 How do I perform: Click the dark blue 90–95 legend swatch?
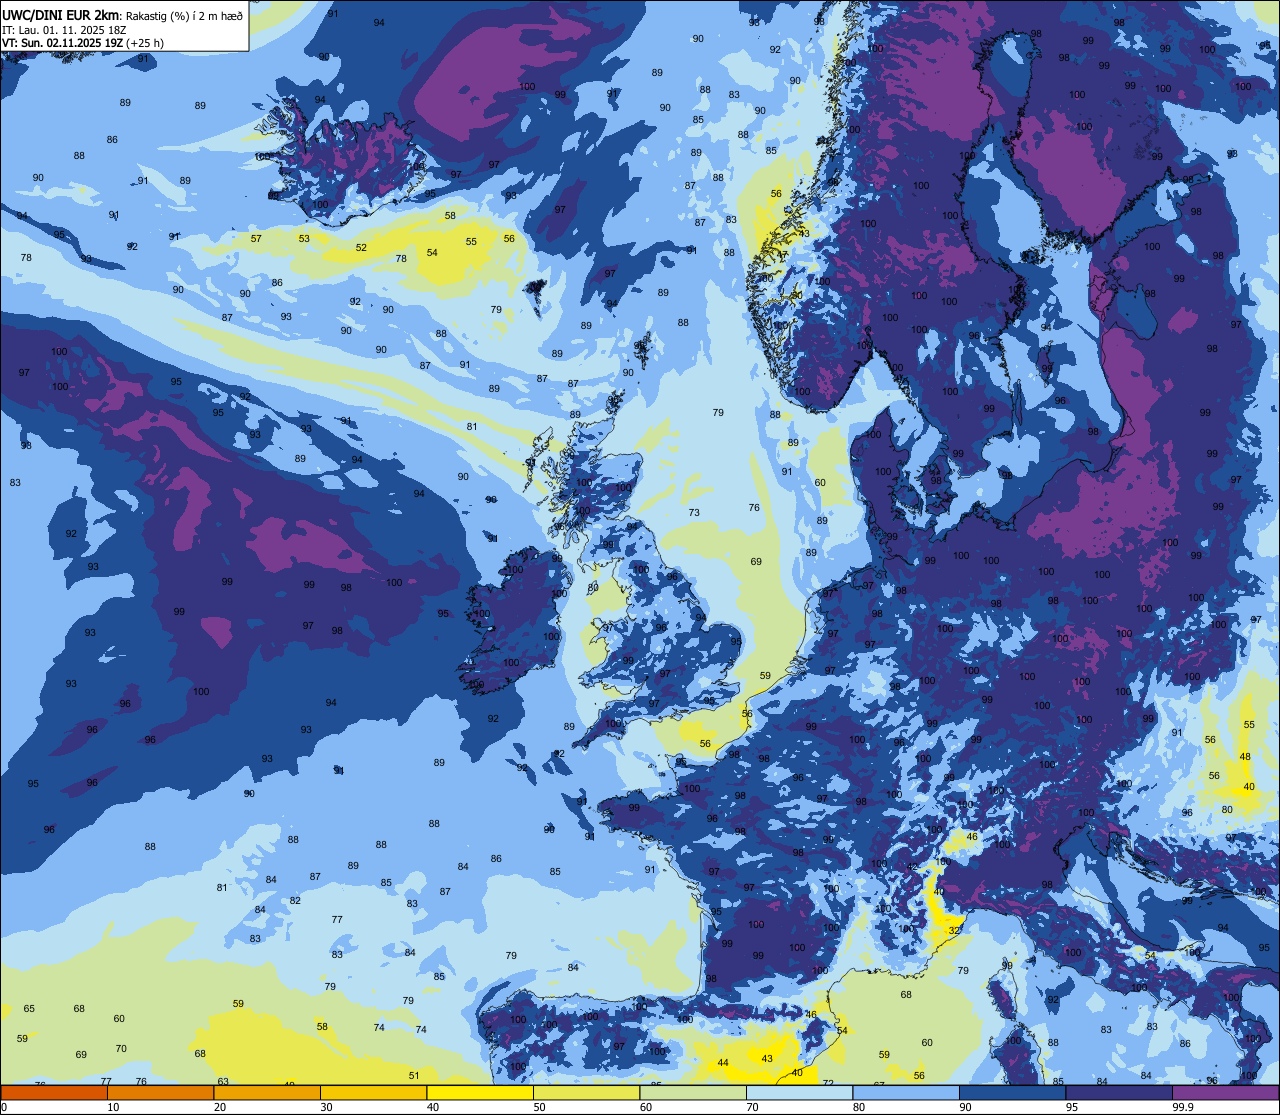(1012, 1092)
